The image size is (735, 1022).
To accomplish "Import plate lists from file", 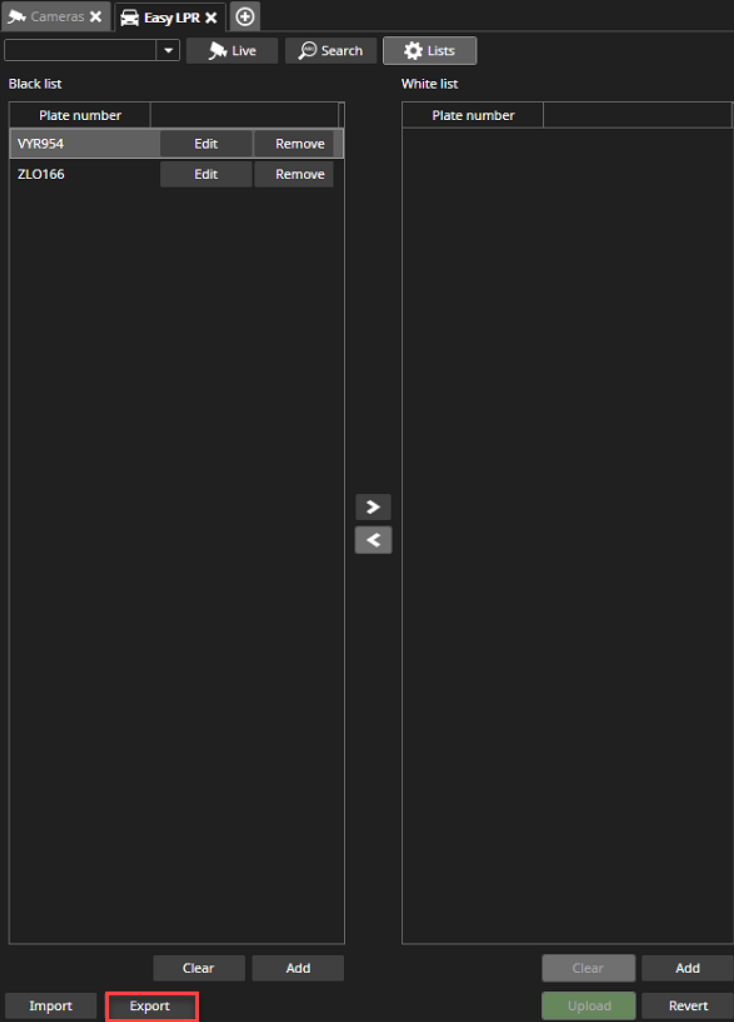I will click(51, 1006).
